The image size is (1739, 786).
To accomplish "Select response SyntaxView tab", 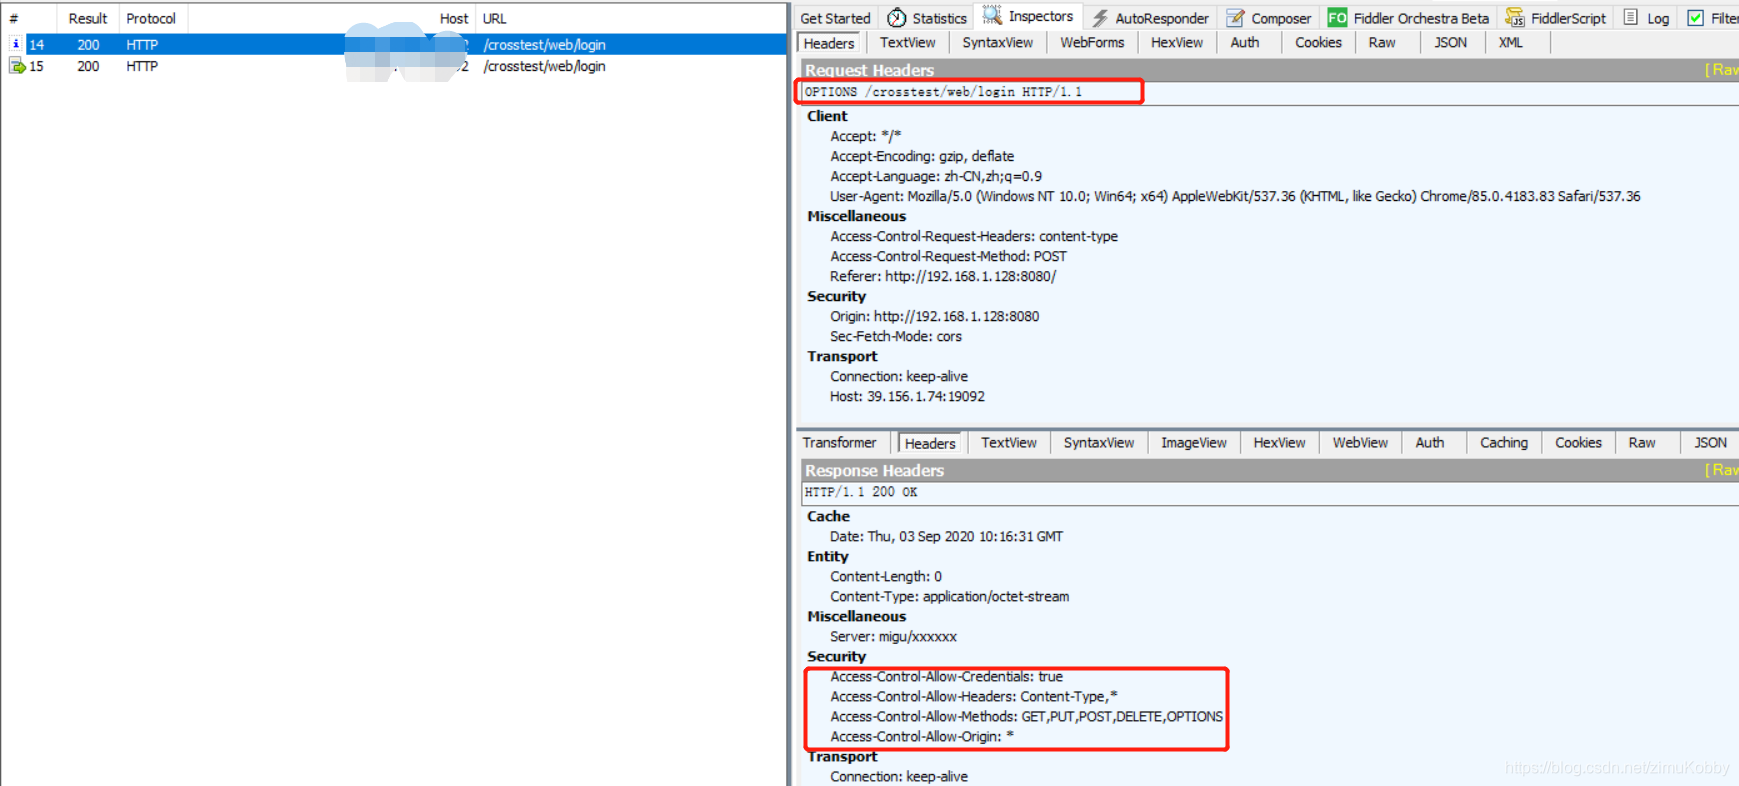I will click(x=1098, y=442).
